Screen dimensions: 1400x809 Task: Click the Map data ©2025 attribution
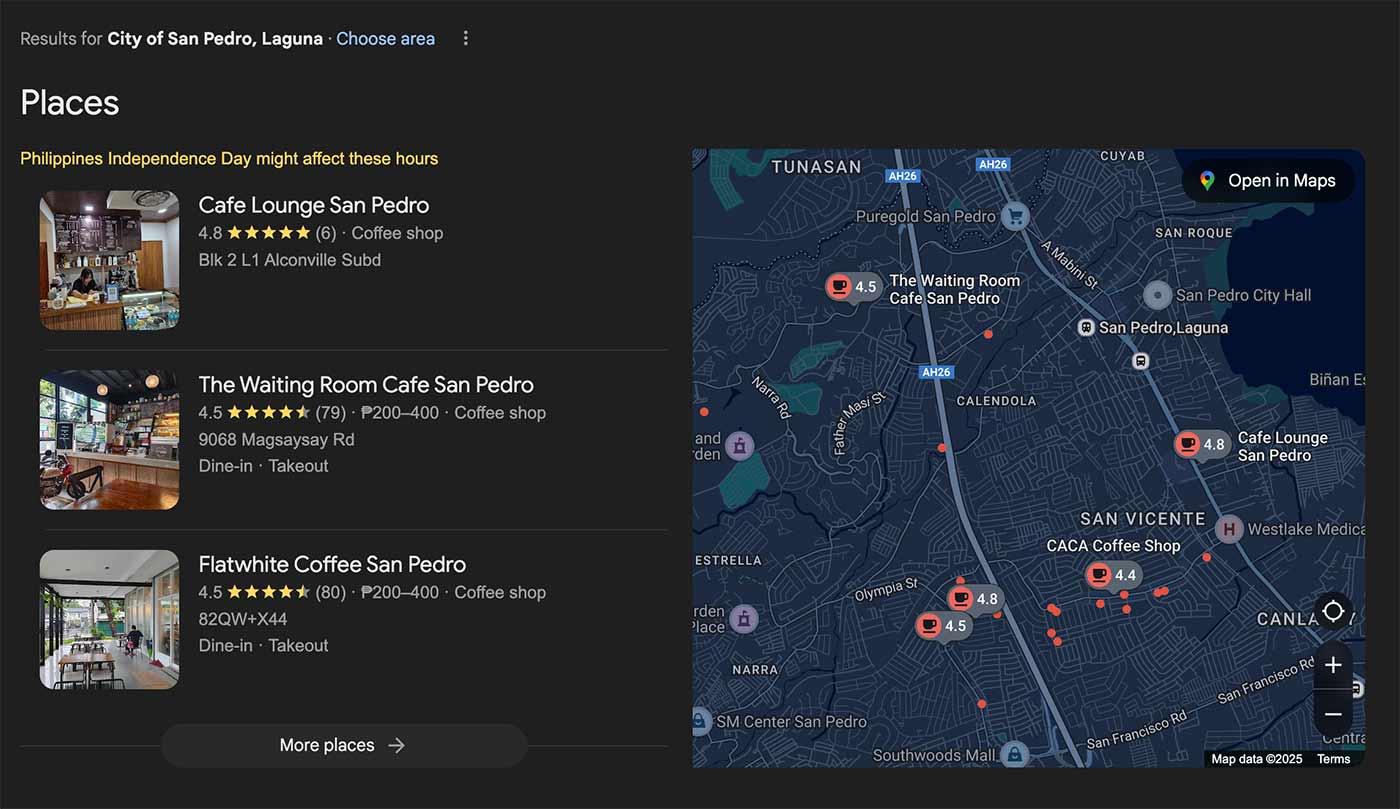1257,759
